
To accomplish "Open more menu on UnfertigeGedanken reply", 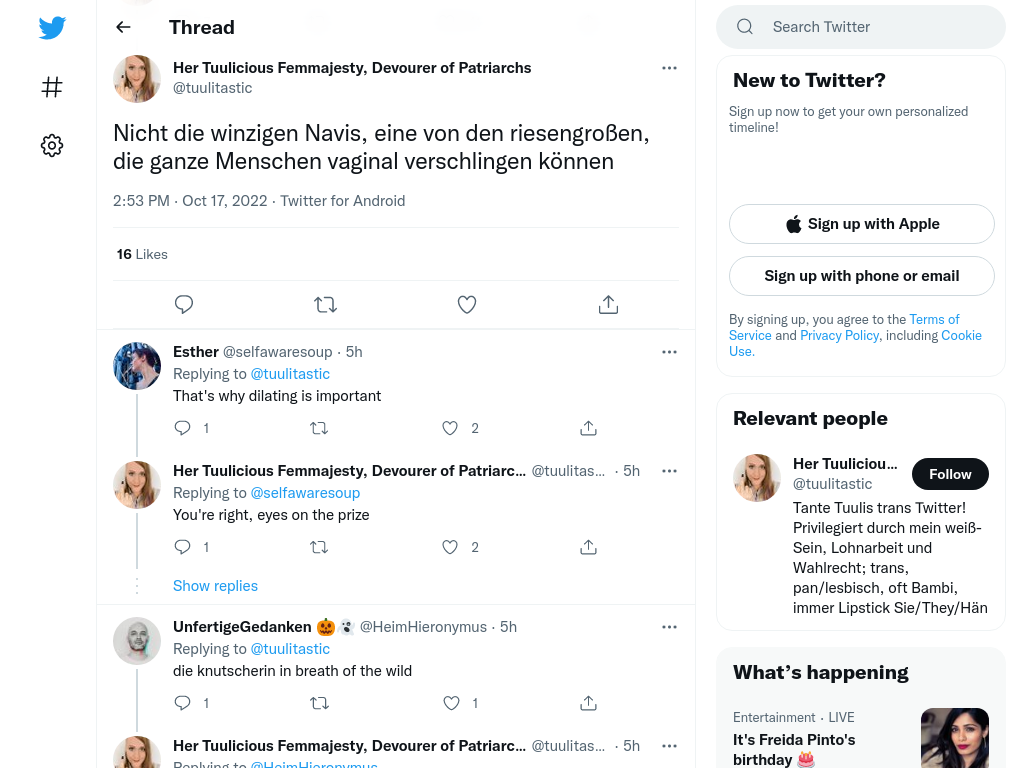I will (x=669, y=627).
